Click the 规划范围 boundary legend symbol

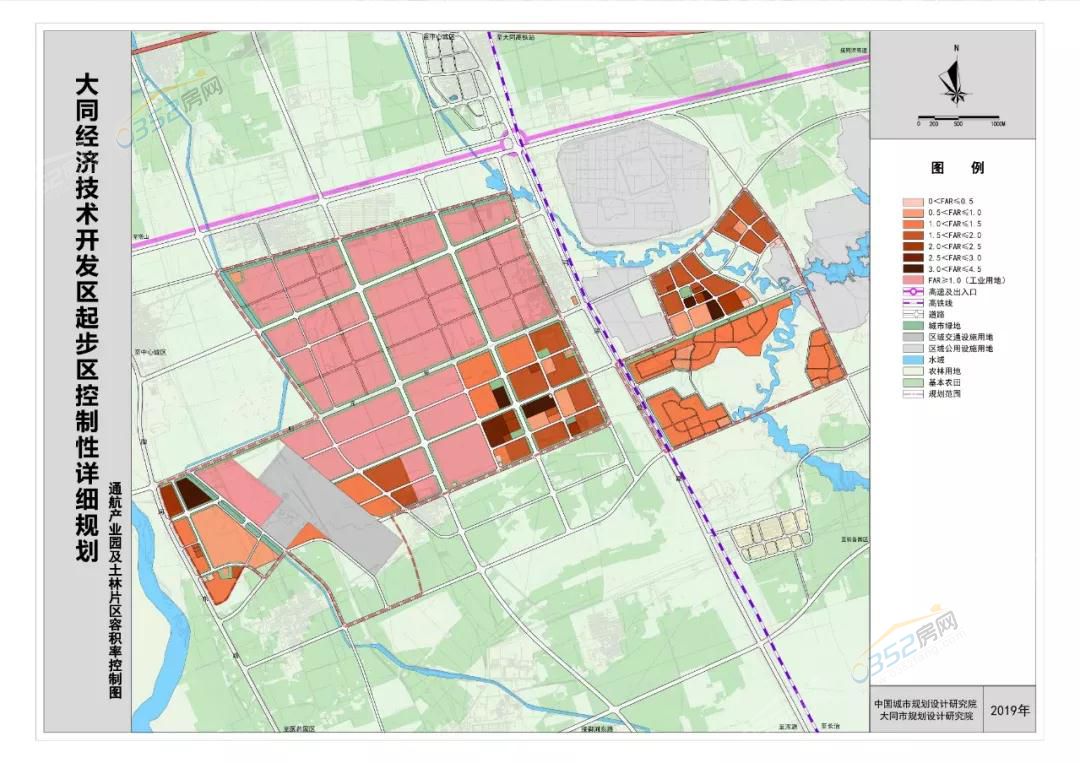tap(915, 393)
